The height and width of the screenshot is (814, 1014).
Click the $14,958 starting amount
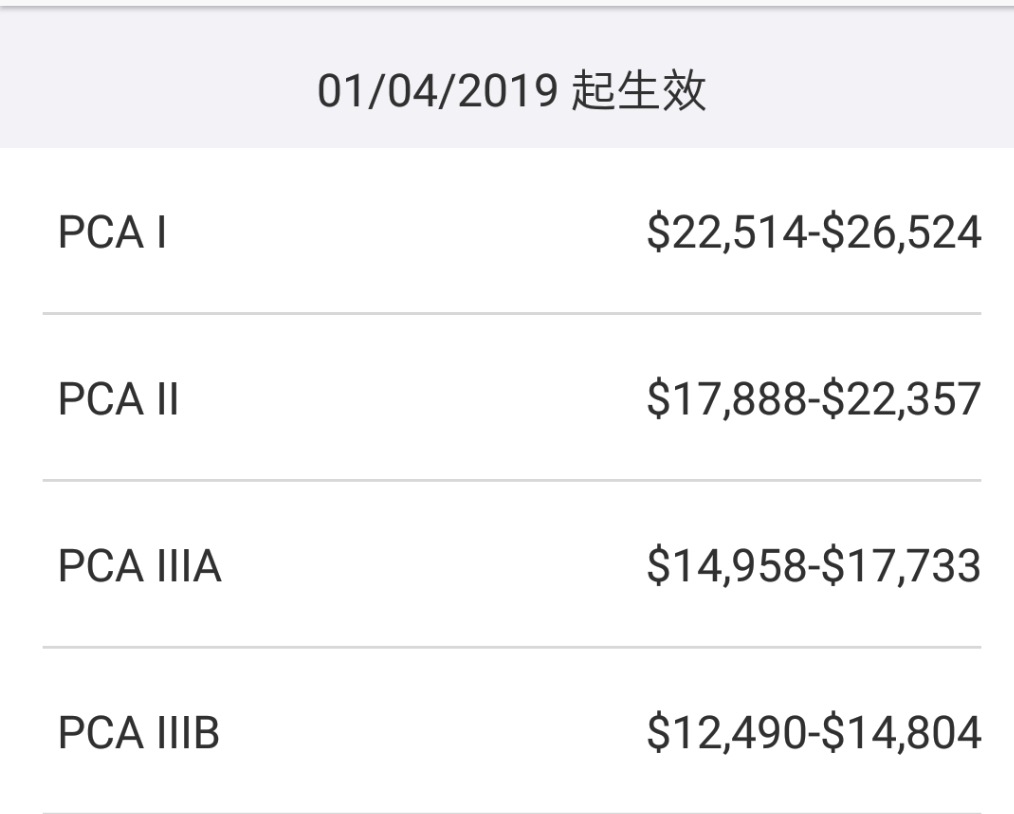click(x=726, y=565)
